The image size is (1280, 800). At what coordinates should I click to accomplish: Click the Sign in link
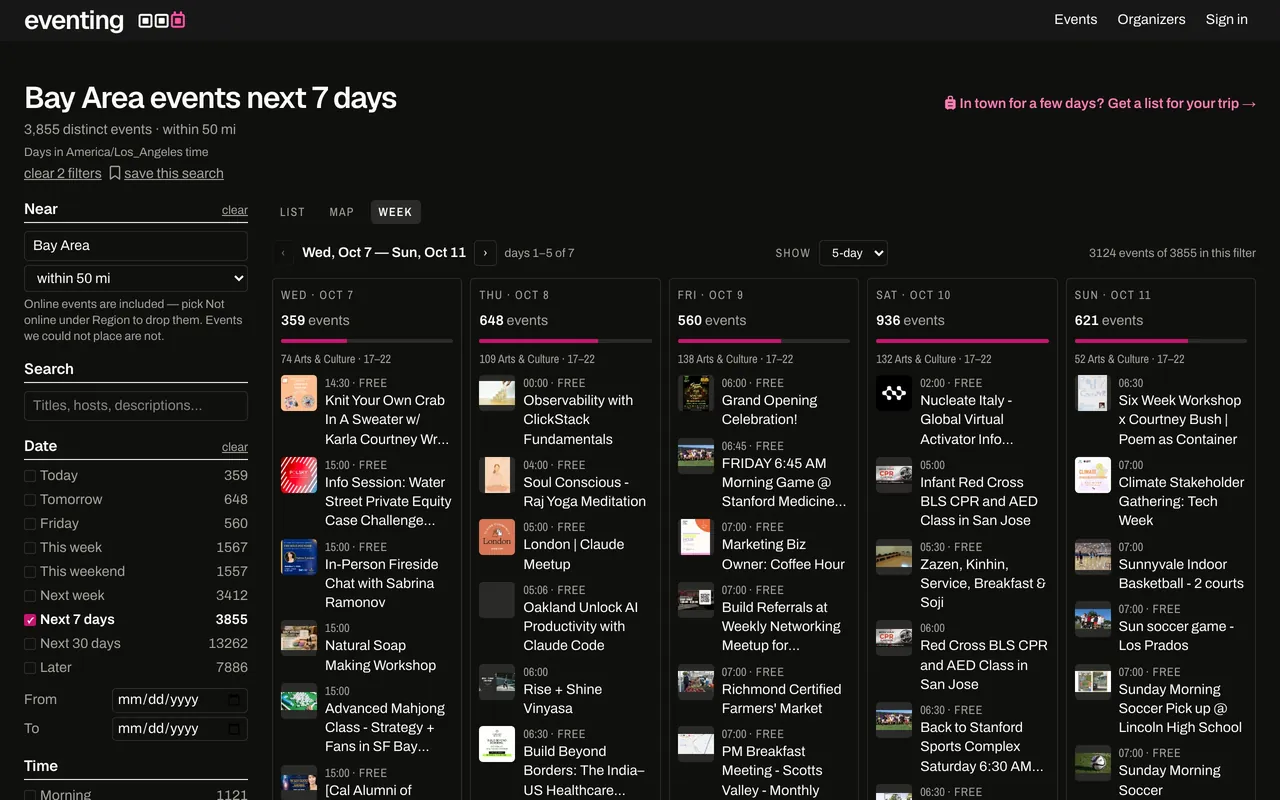pos(1227,19)
